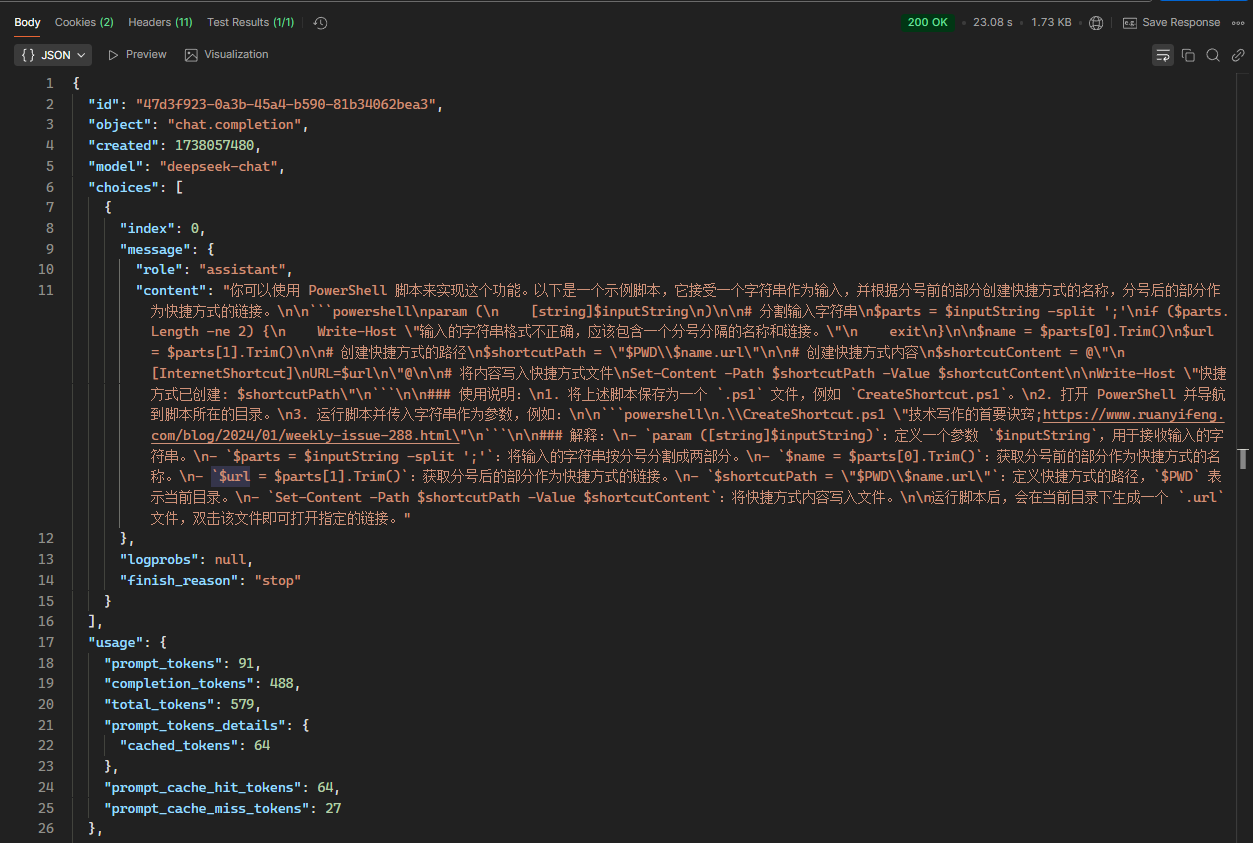The height and width of the screenshot is (843, 1253).
Task: Click the "choices" key
Action: [123, 187]
